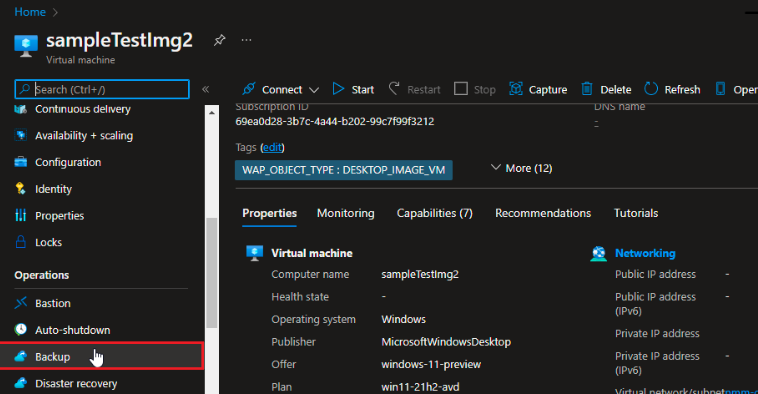Click the Identity key icon

pyautogui.click(x=20, y=189)
